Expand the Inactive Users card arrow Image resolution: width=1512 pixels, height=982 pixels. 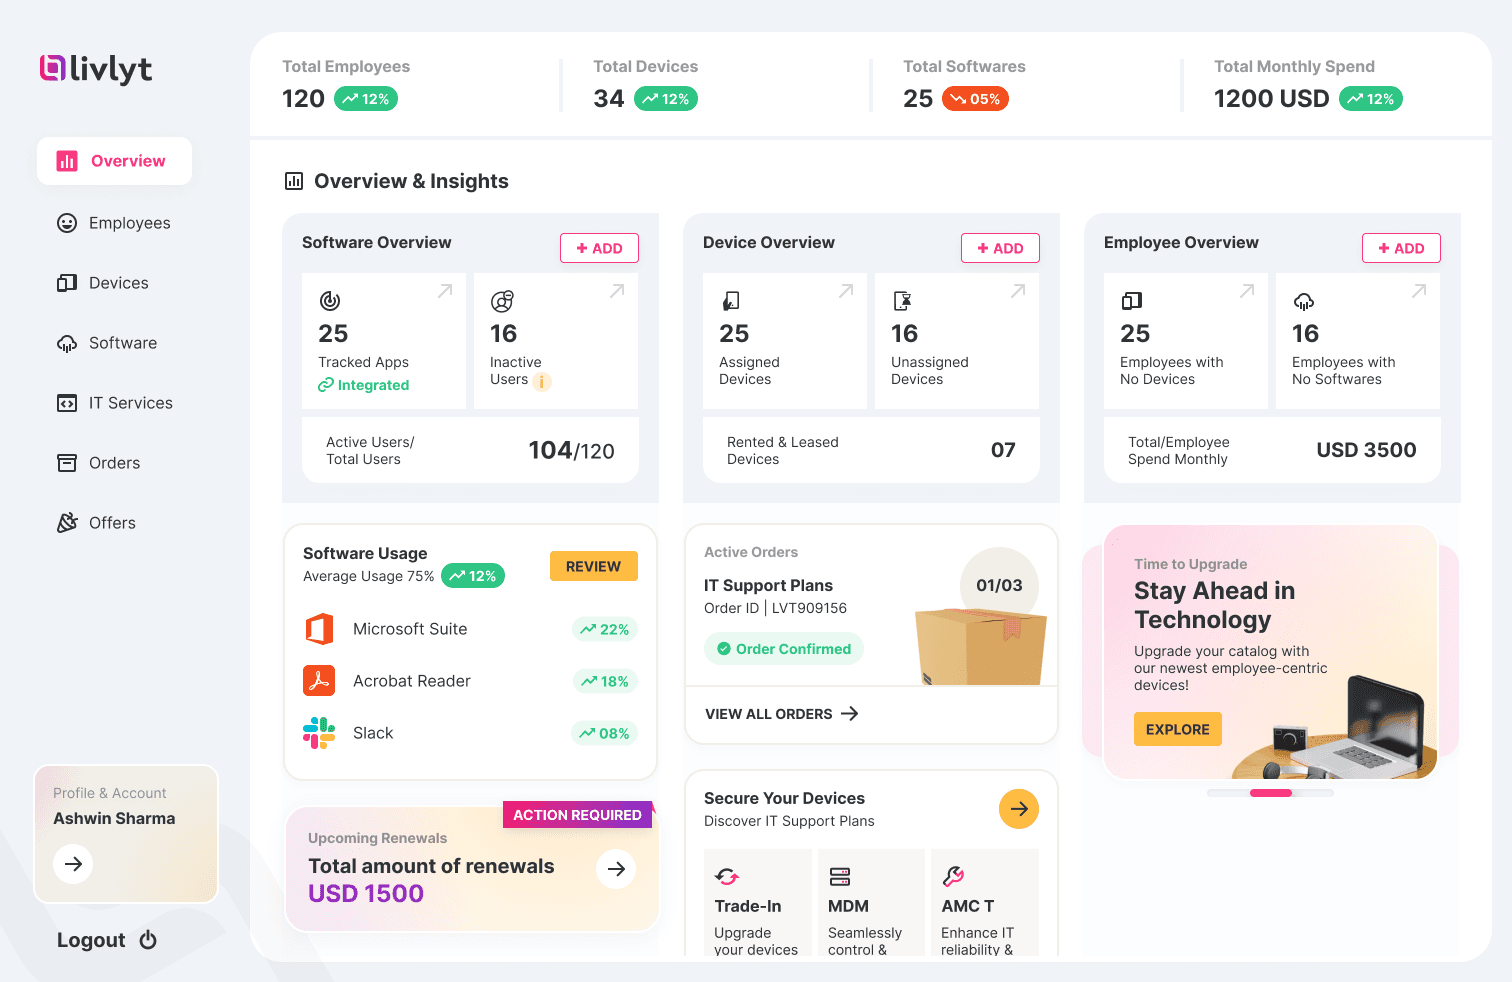click(x=617, y=291)
